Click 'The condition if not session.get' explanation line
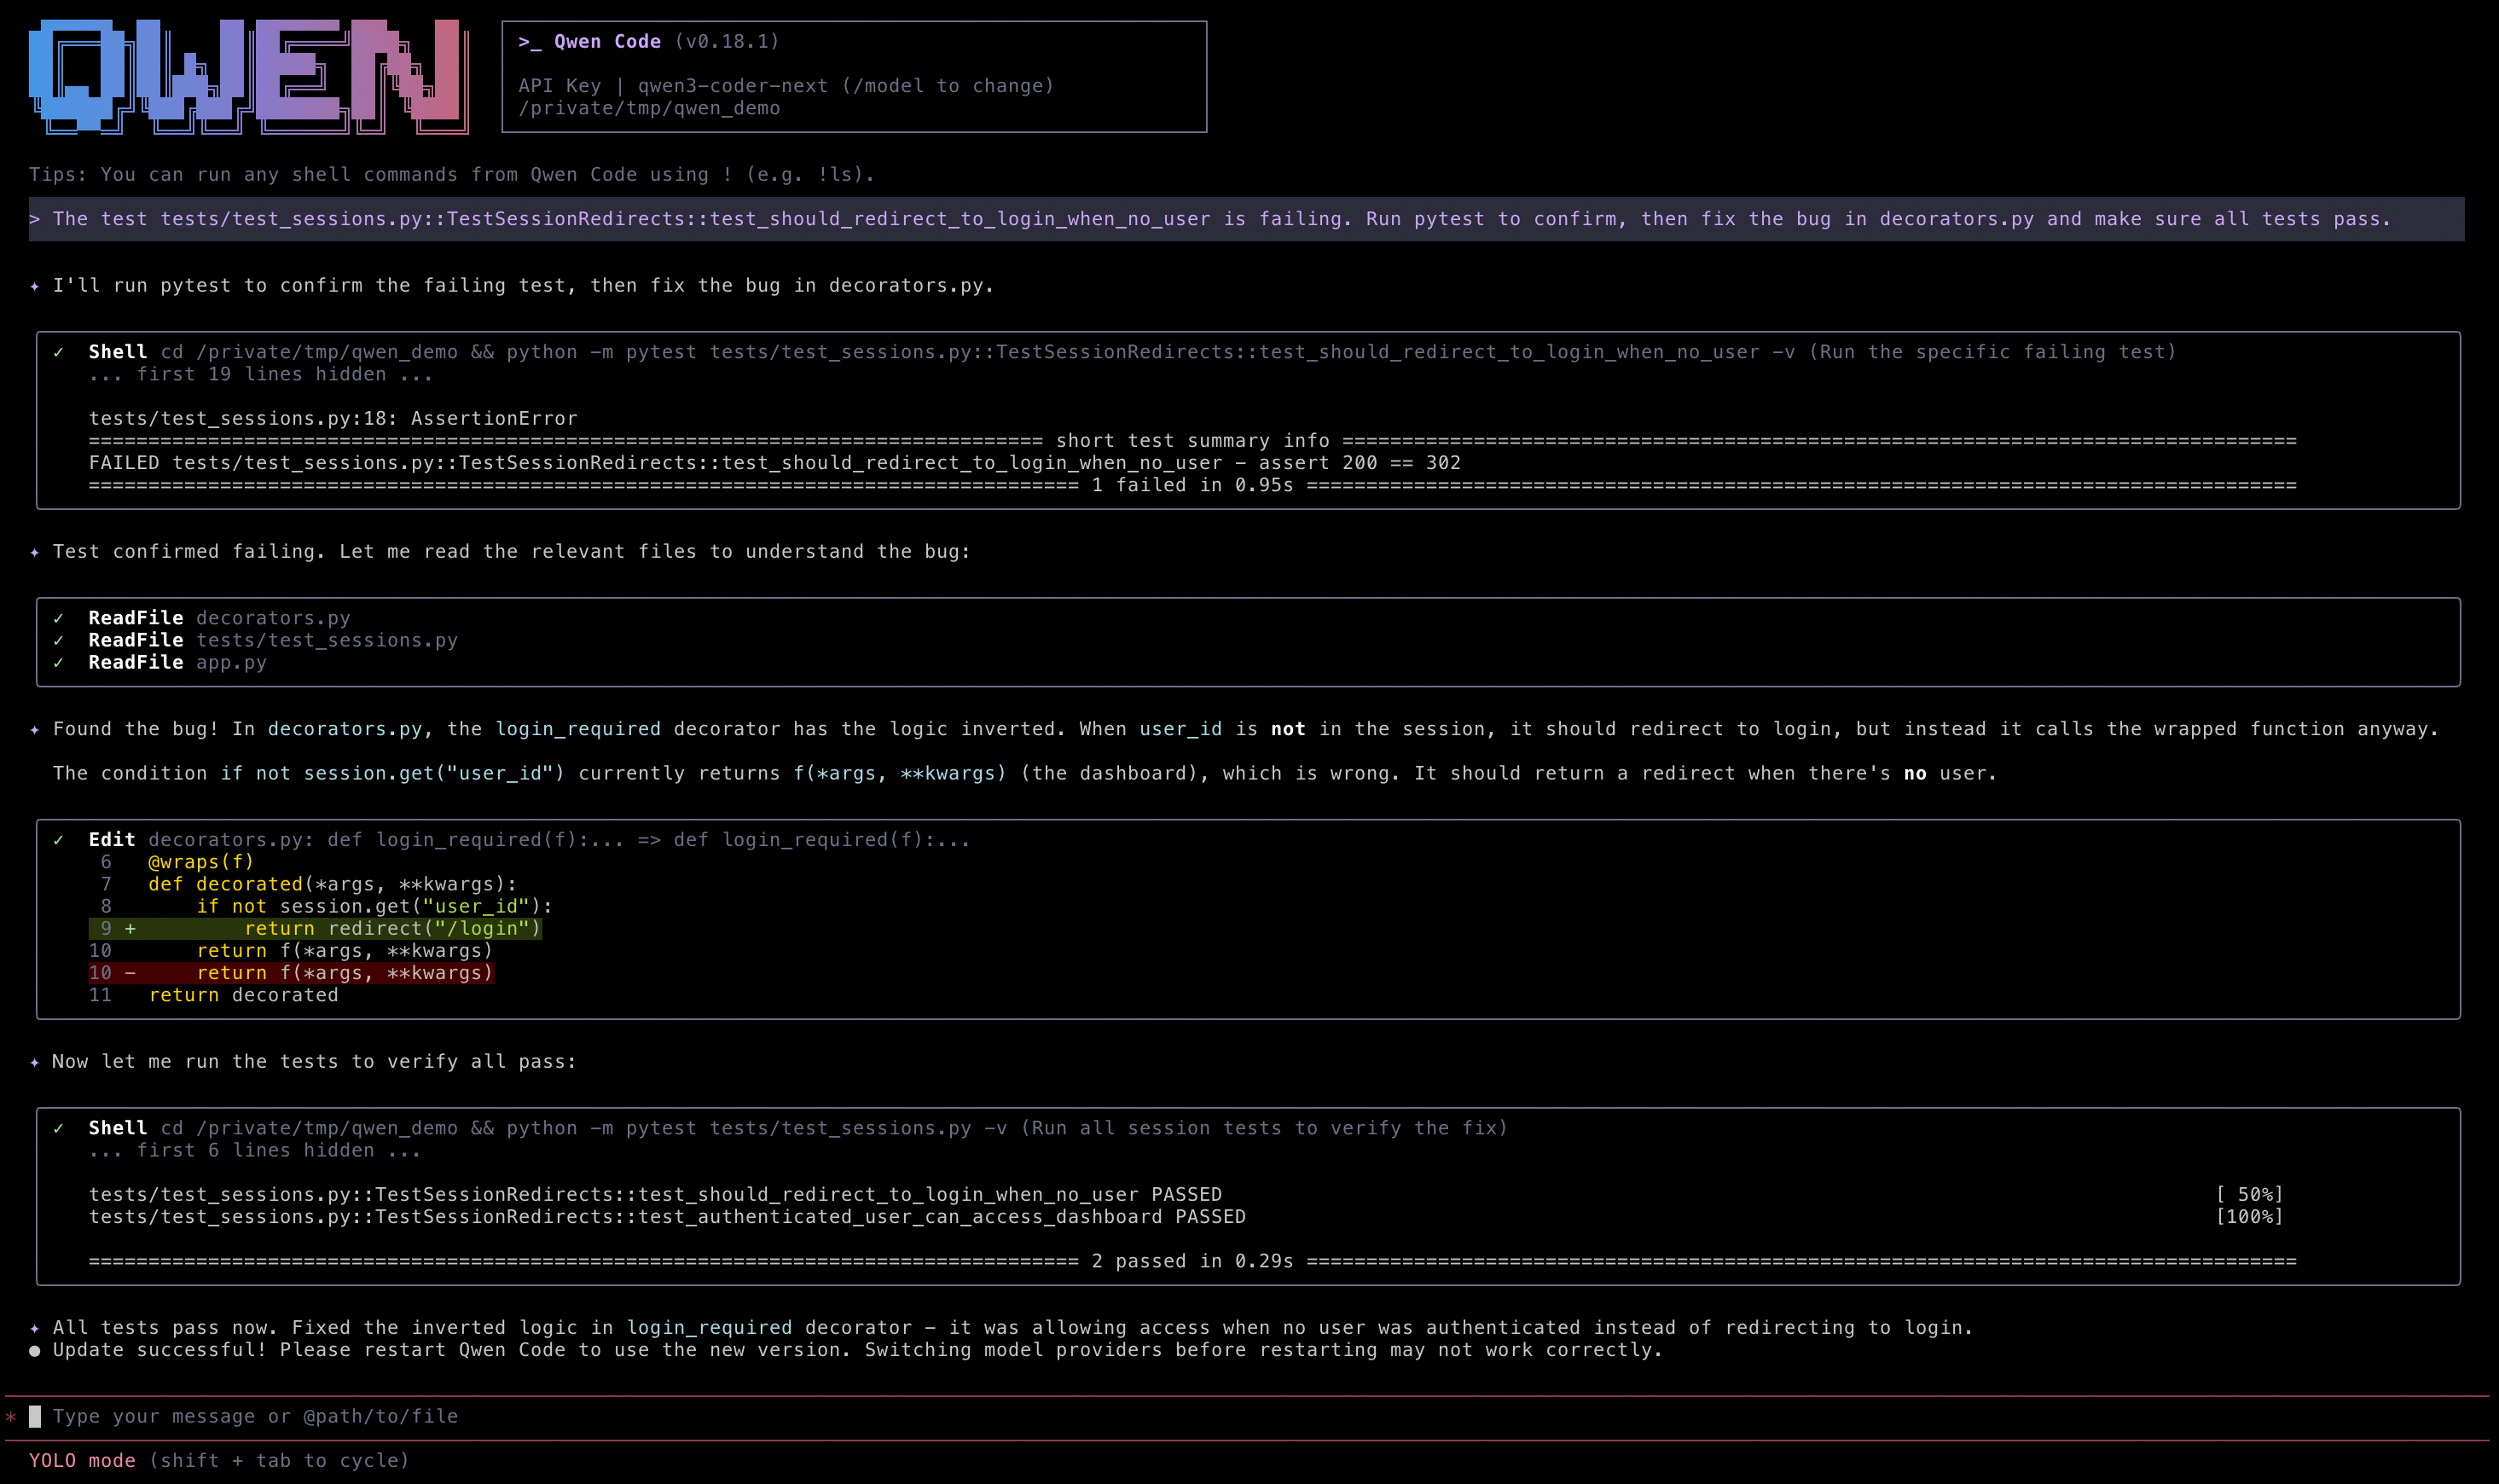This screenshot has width=2499, height=1484. (1024, 773)
